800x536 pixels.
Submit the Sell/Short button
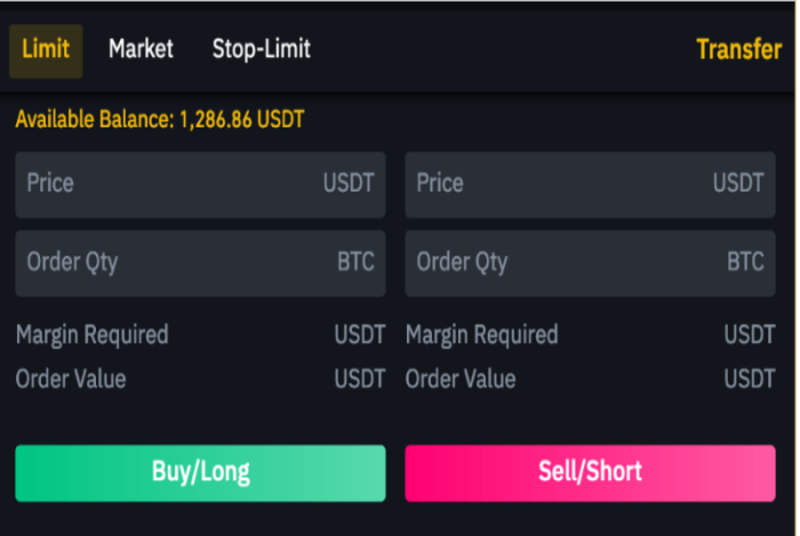(x=590, y=473)
